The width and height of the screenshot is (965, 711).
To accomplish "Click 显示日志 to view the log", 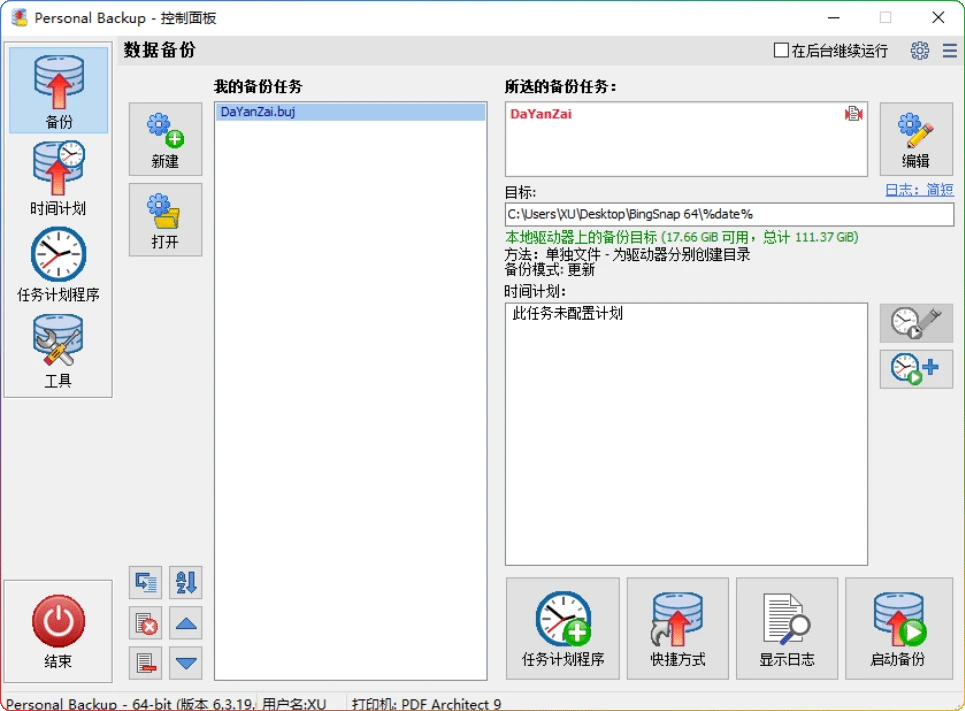I will point(787,628).
